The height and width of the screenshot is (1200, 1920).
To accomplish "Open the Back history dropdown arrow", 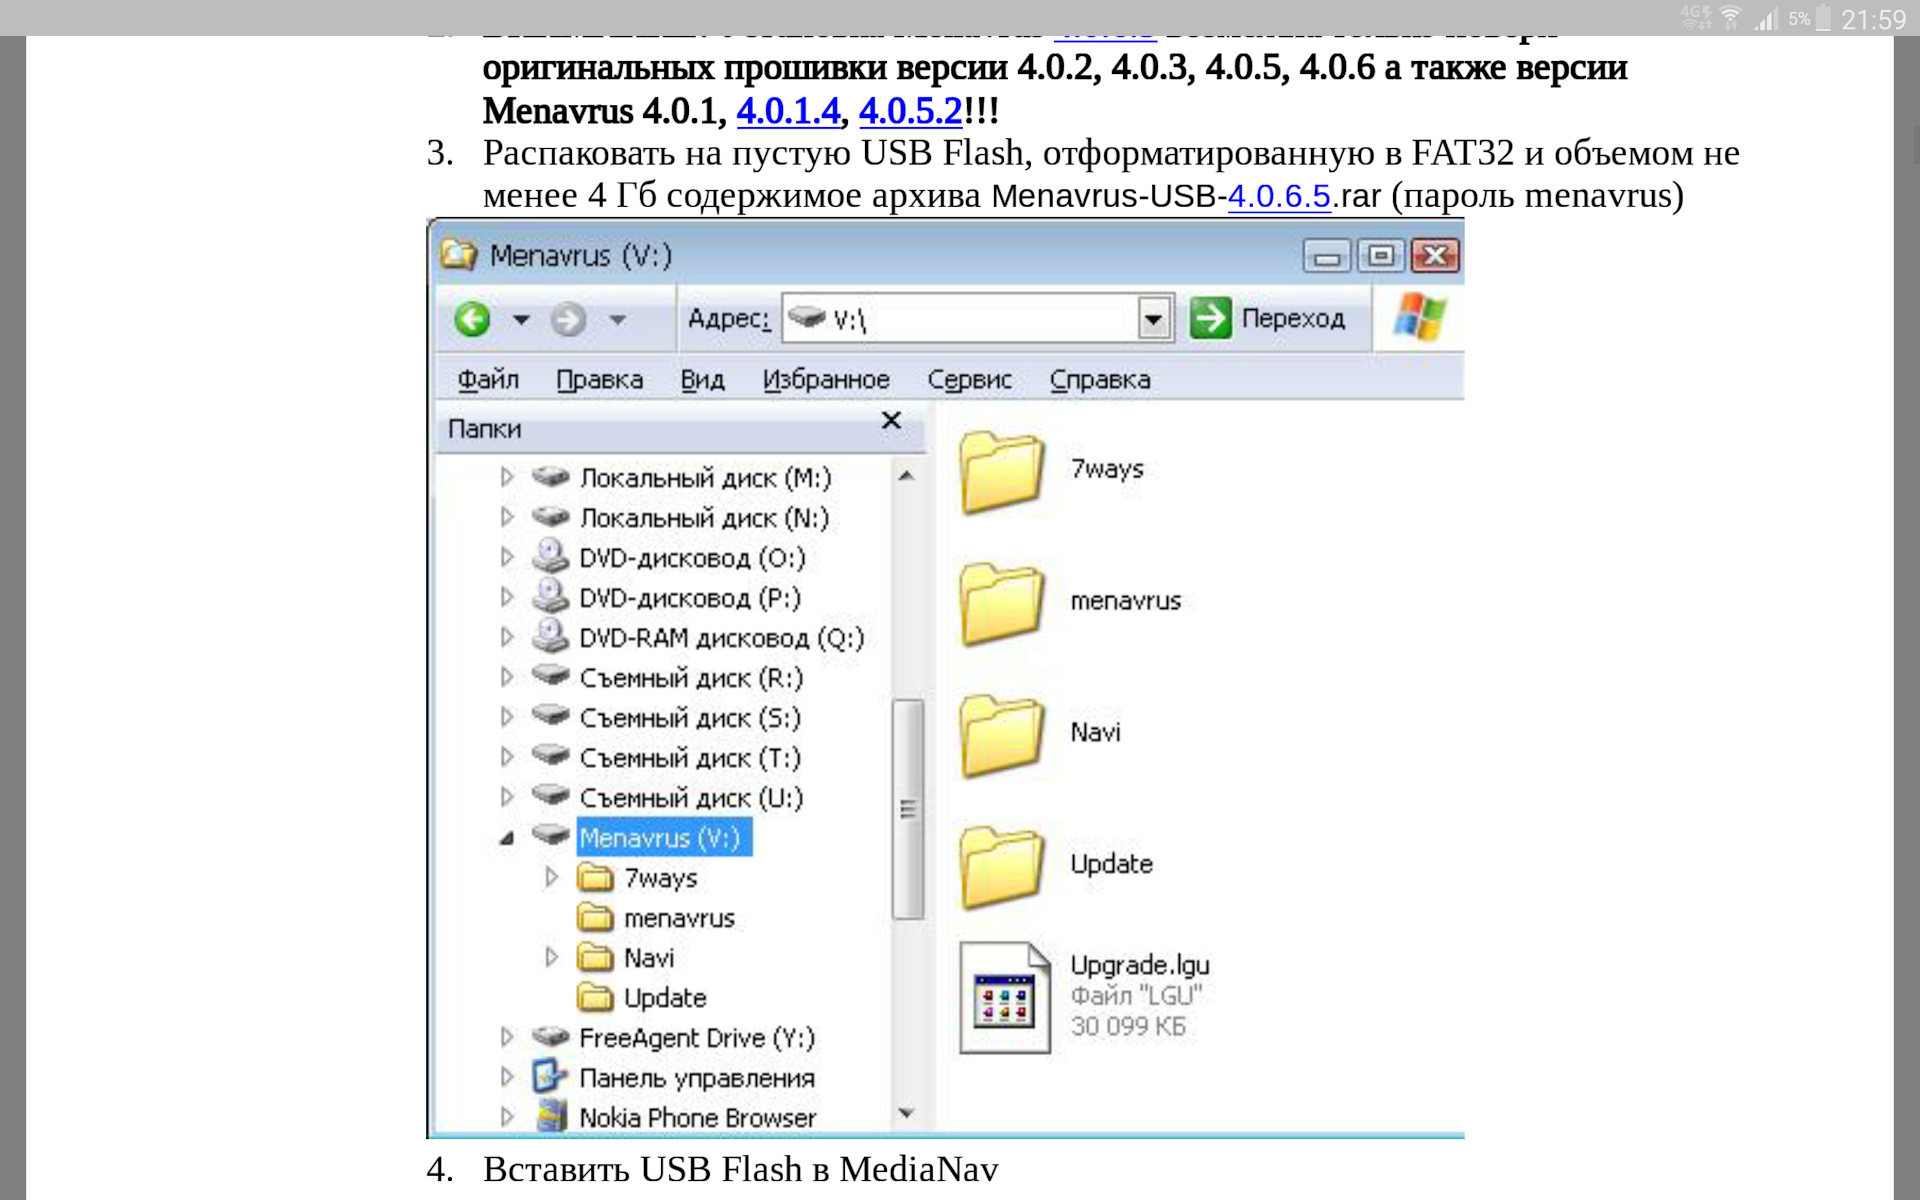I will coord(521,320).
